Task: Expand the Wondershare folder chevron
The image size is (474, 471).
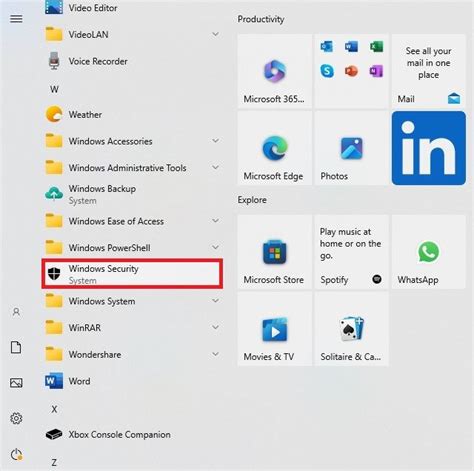Action: (216, 354)
